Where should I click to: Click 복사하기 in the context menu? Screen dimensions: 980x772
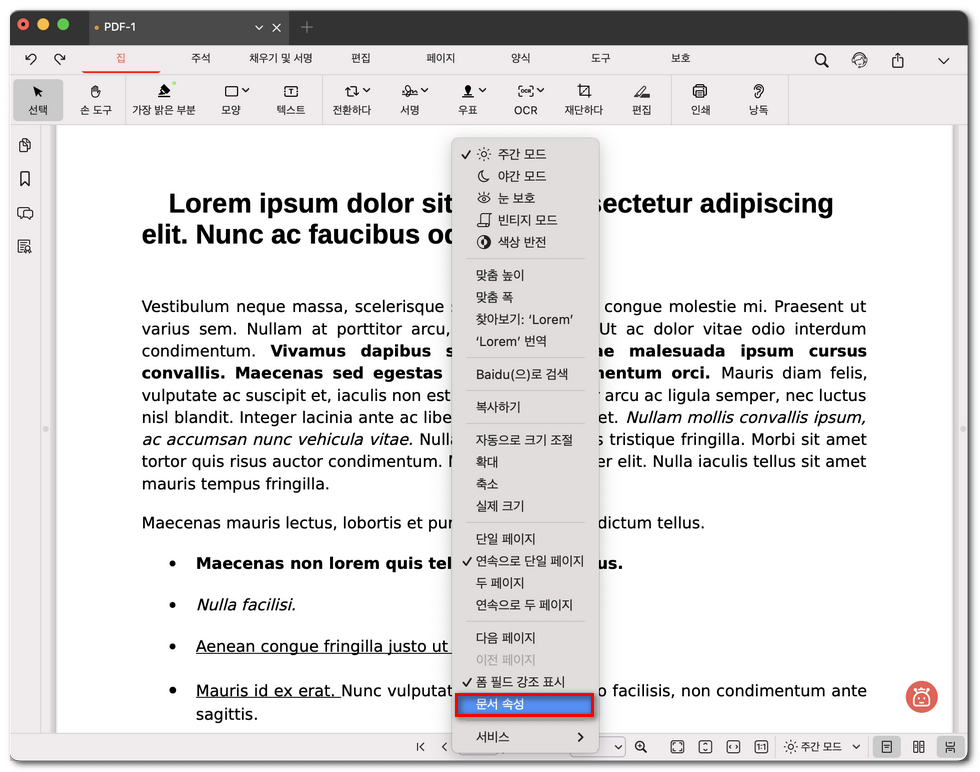click(498, 407)
